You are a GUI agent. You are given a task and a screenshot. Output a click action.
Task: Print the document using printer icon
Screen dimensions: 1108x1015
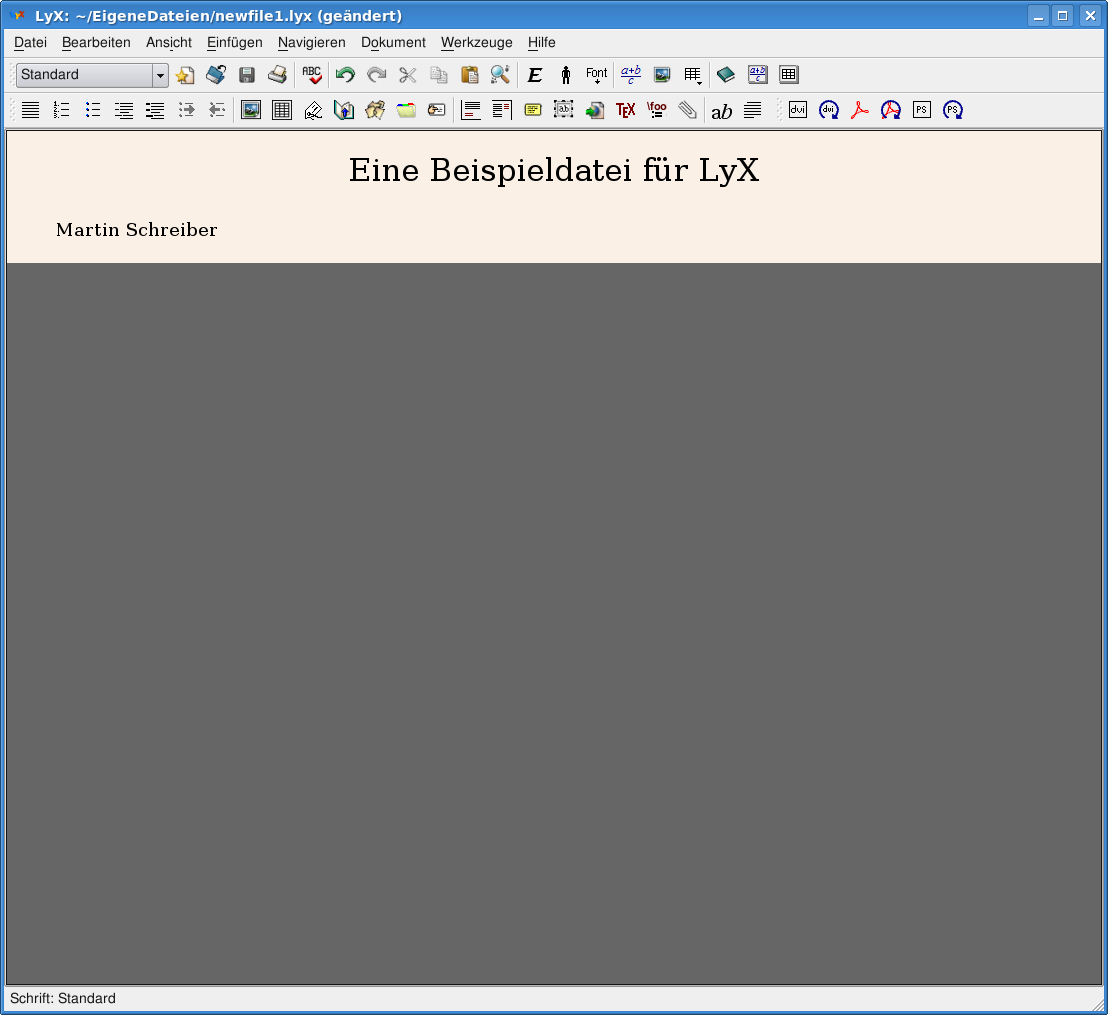[278, 75]
